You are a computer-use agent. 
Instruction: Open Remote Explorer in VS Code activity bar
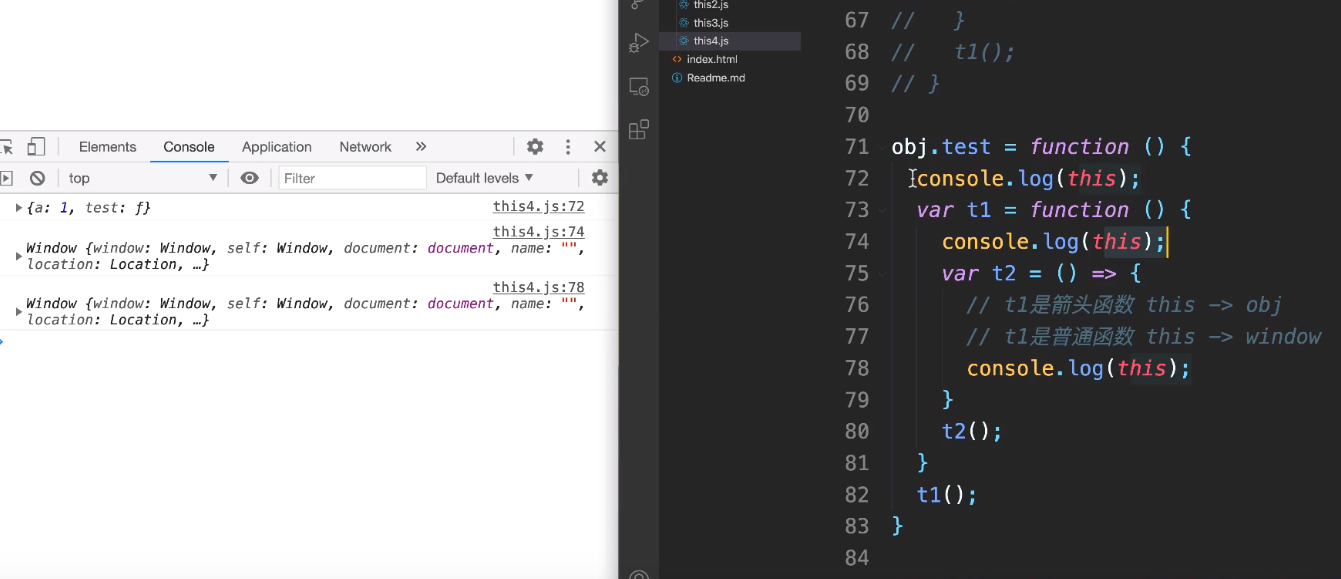coord(639,87)
